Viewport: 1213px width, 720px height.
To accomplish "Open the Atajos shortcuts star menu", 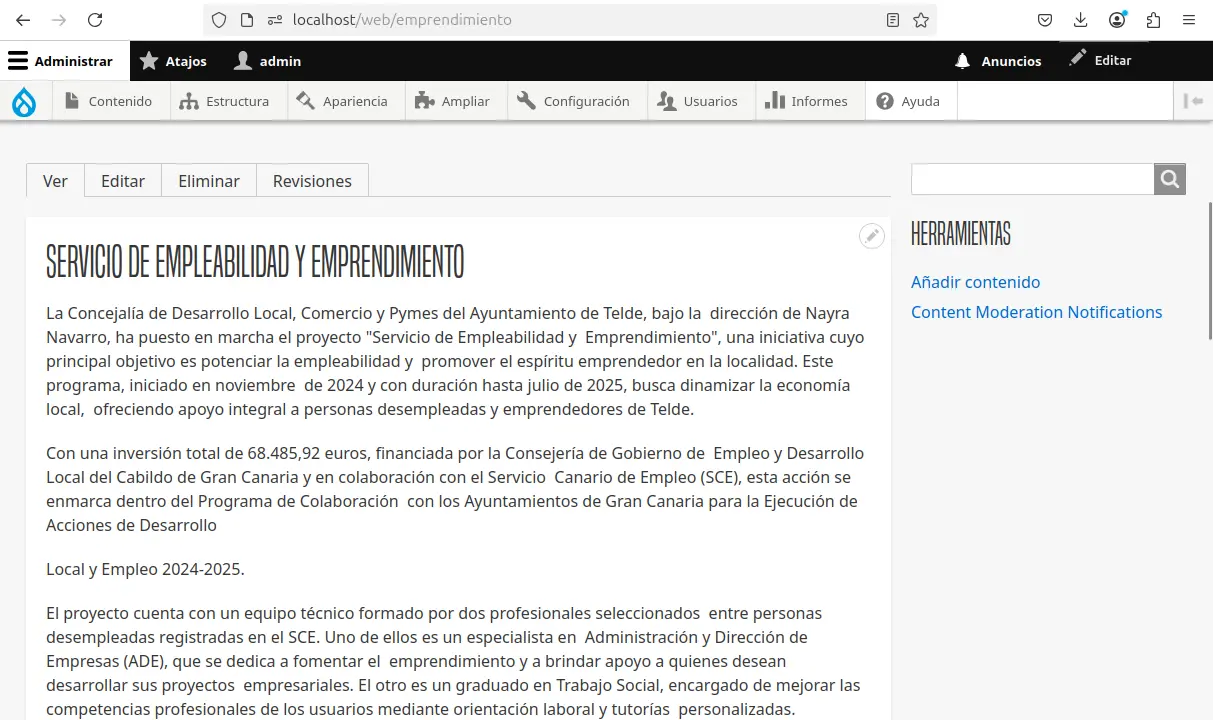I will 173,60.
